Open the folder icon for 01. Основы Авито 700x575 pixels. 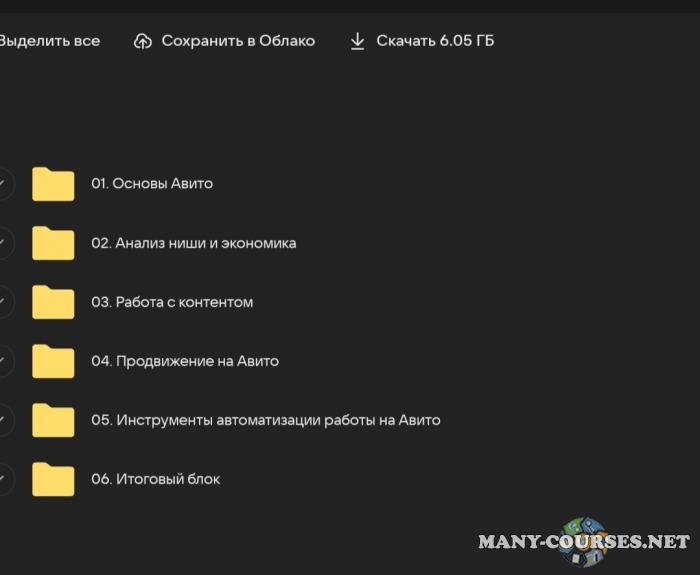pyautogui.click(x=53, y=184)
